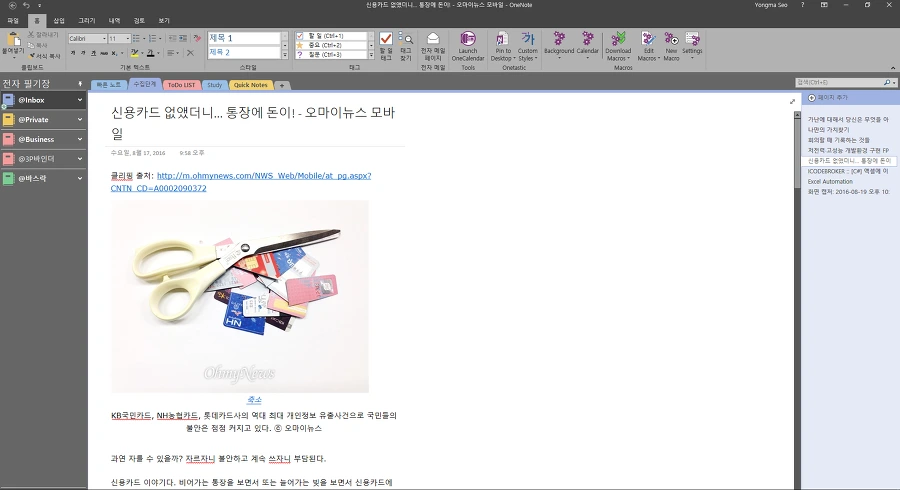Viewport: 900px width, 490px height.
Task: Decrease the indent level
Action: coord(173,38)
